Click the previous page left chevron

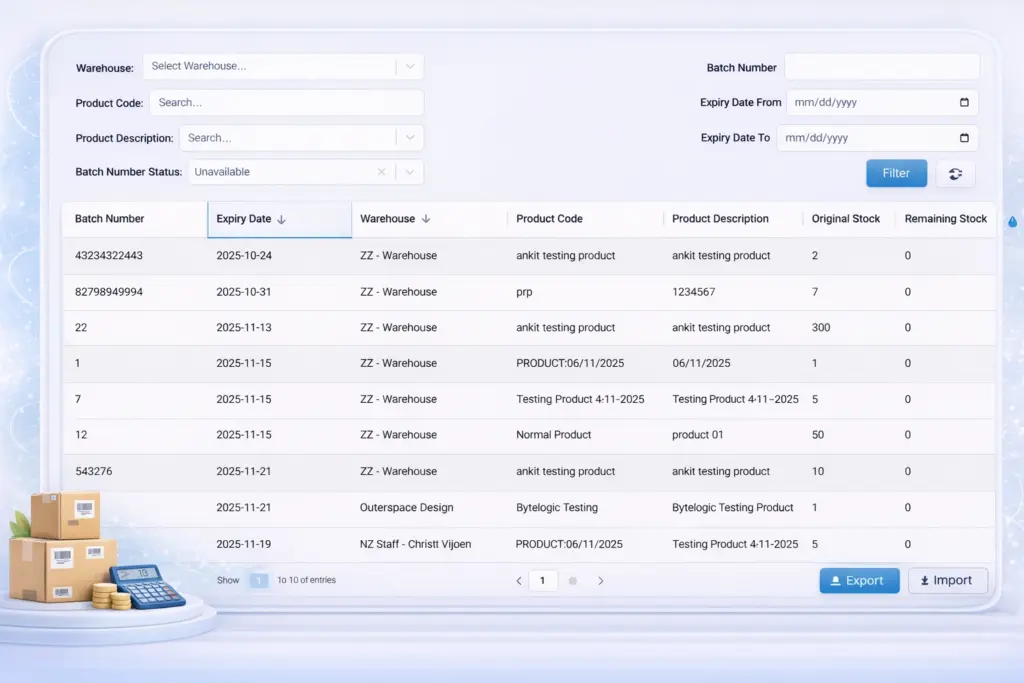[x=518, y=580]
